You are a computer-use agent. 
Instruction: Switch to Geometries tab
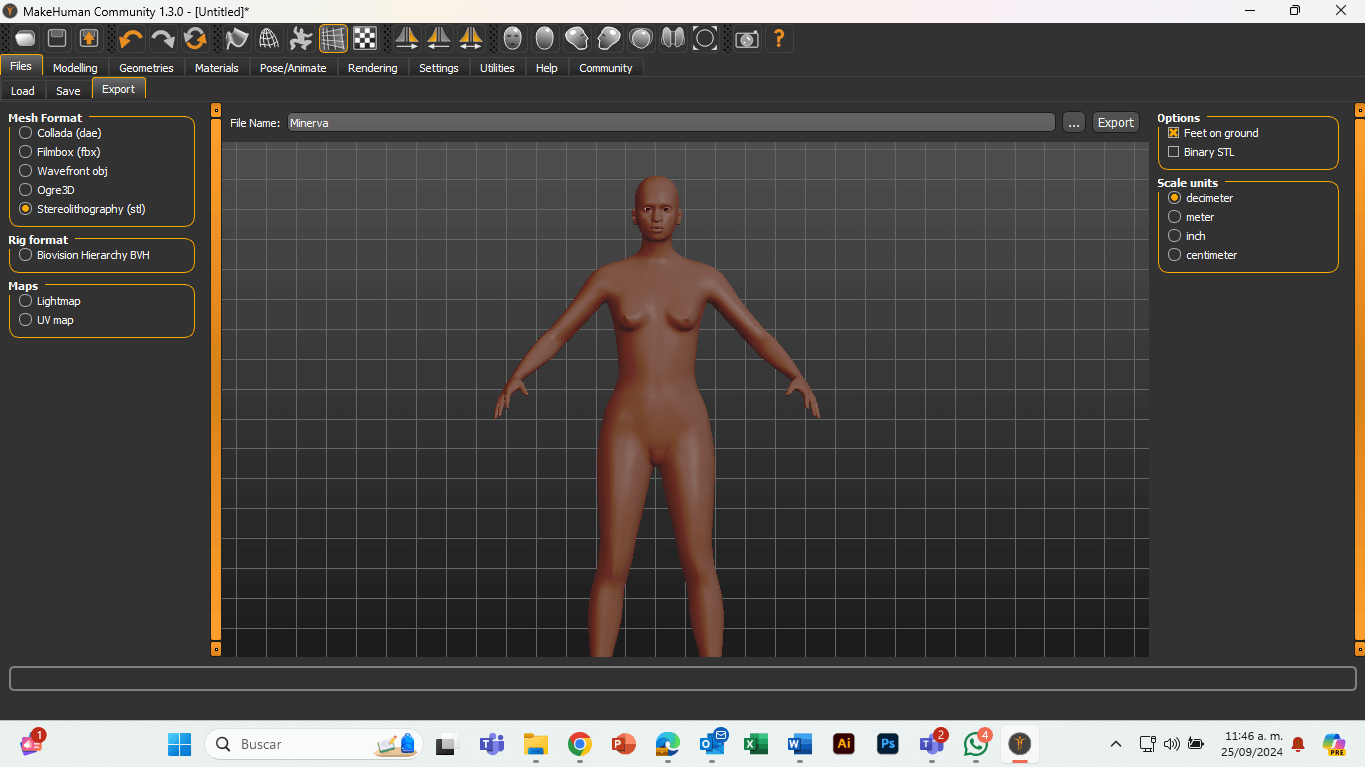pyautogui.click(x=146, y=68)
